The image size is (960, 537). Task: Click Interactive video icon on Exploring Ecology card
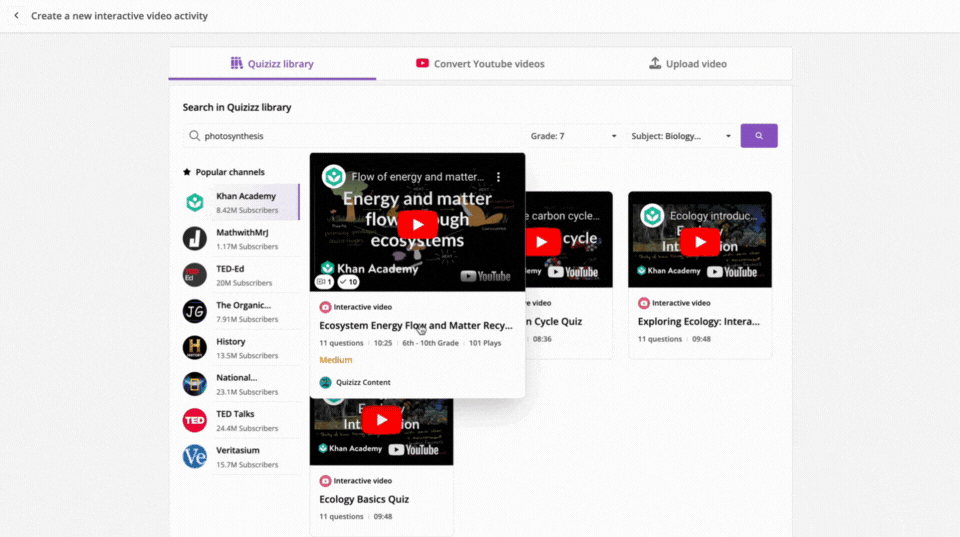[x=643, y=302]
